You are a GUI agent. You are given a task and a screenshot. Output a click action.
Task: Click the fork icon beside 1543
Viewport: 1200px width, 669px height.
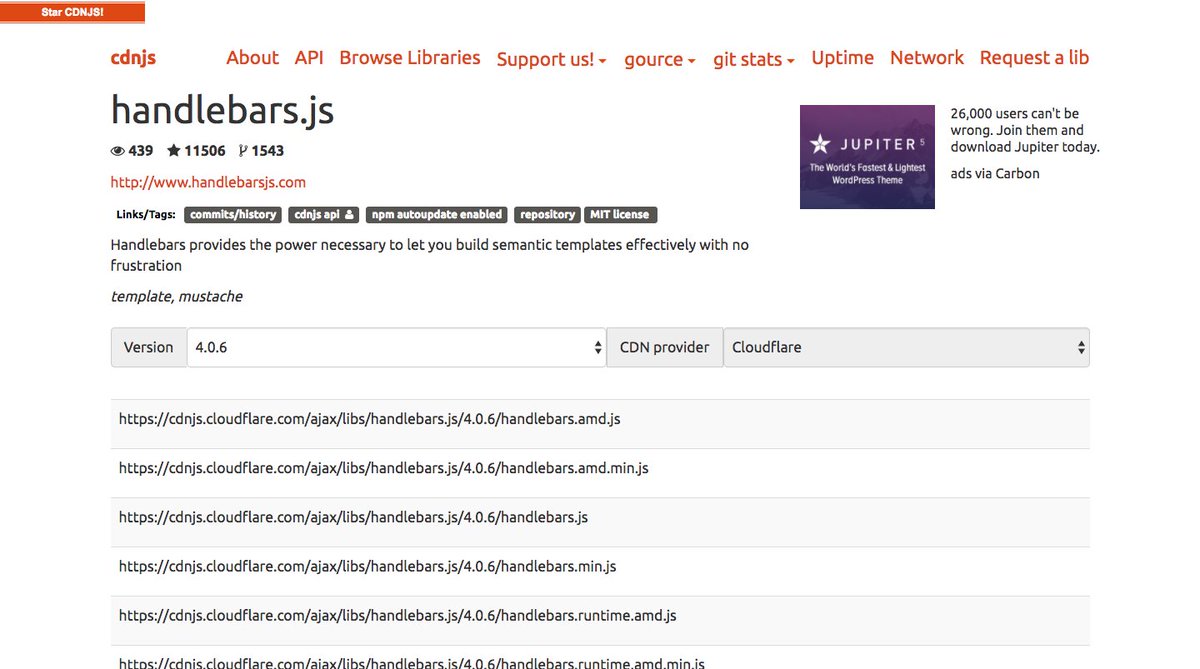pyautogui.click(x=243, y=151)
